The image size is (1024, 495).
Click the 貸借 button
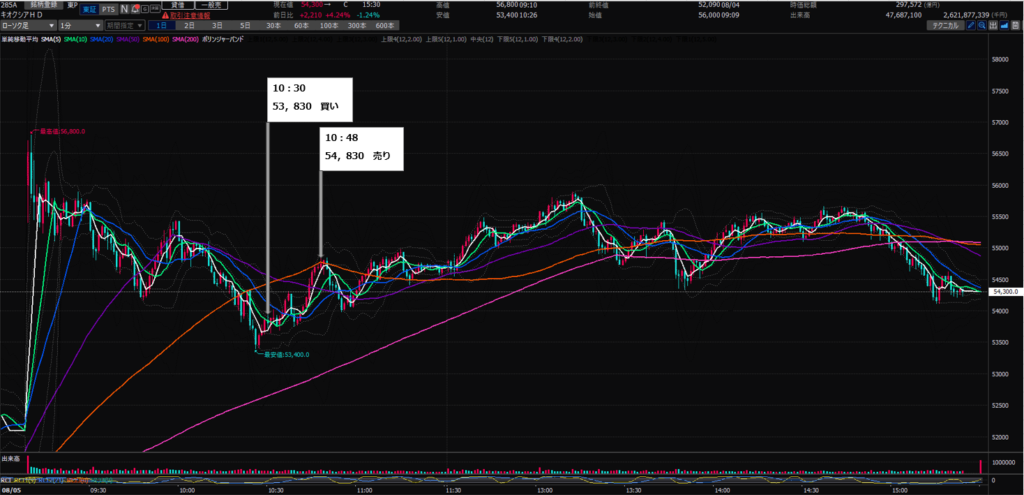pos(178,5)
